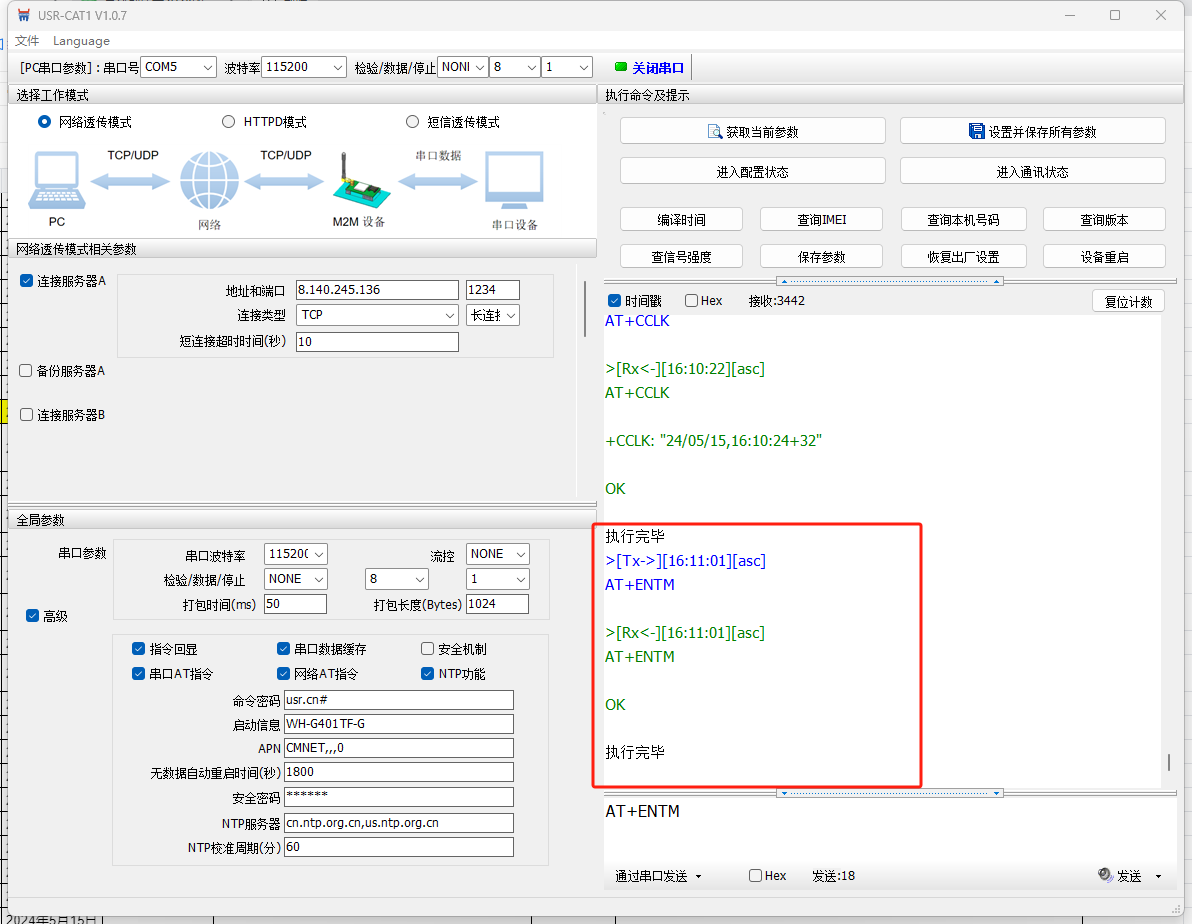Screen dimensions: 1192x924
Task: Open the Language menu
Action: (81, 41)
